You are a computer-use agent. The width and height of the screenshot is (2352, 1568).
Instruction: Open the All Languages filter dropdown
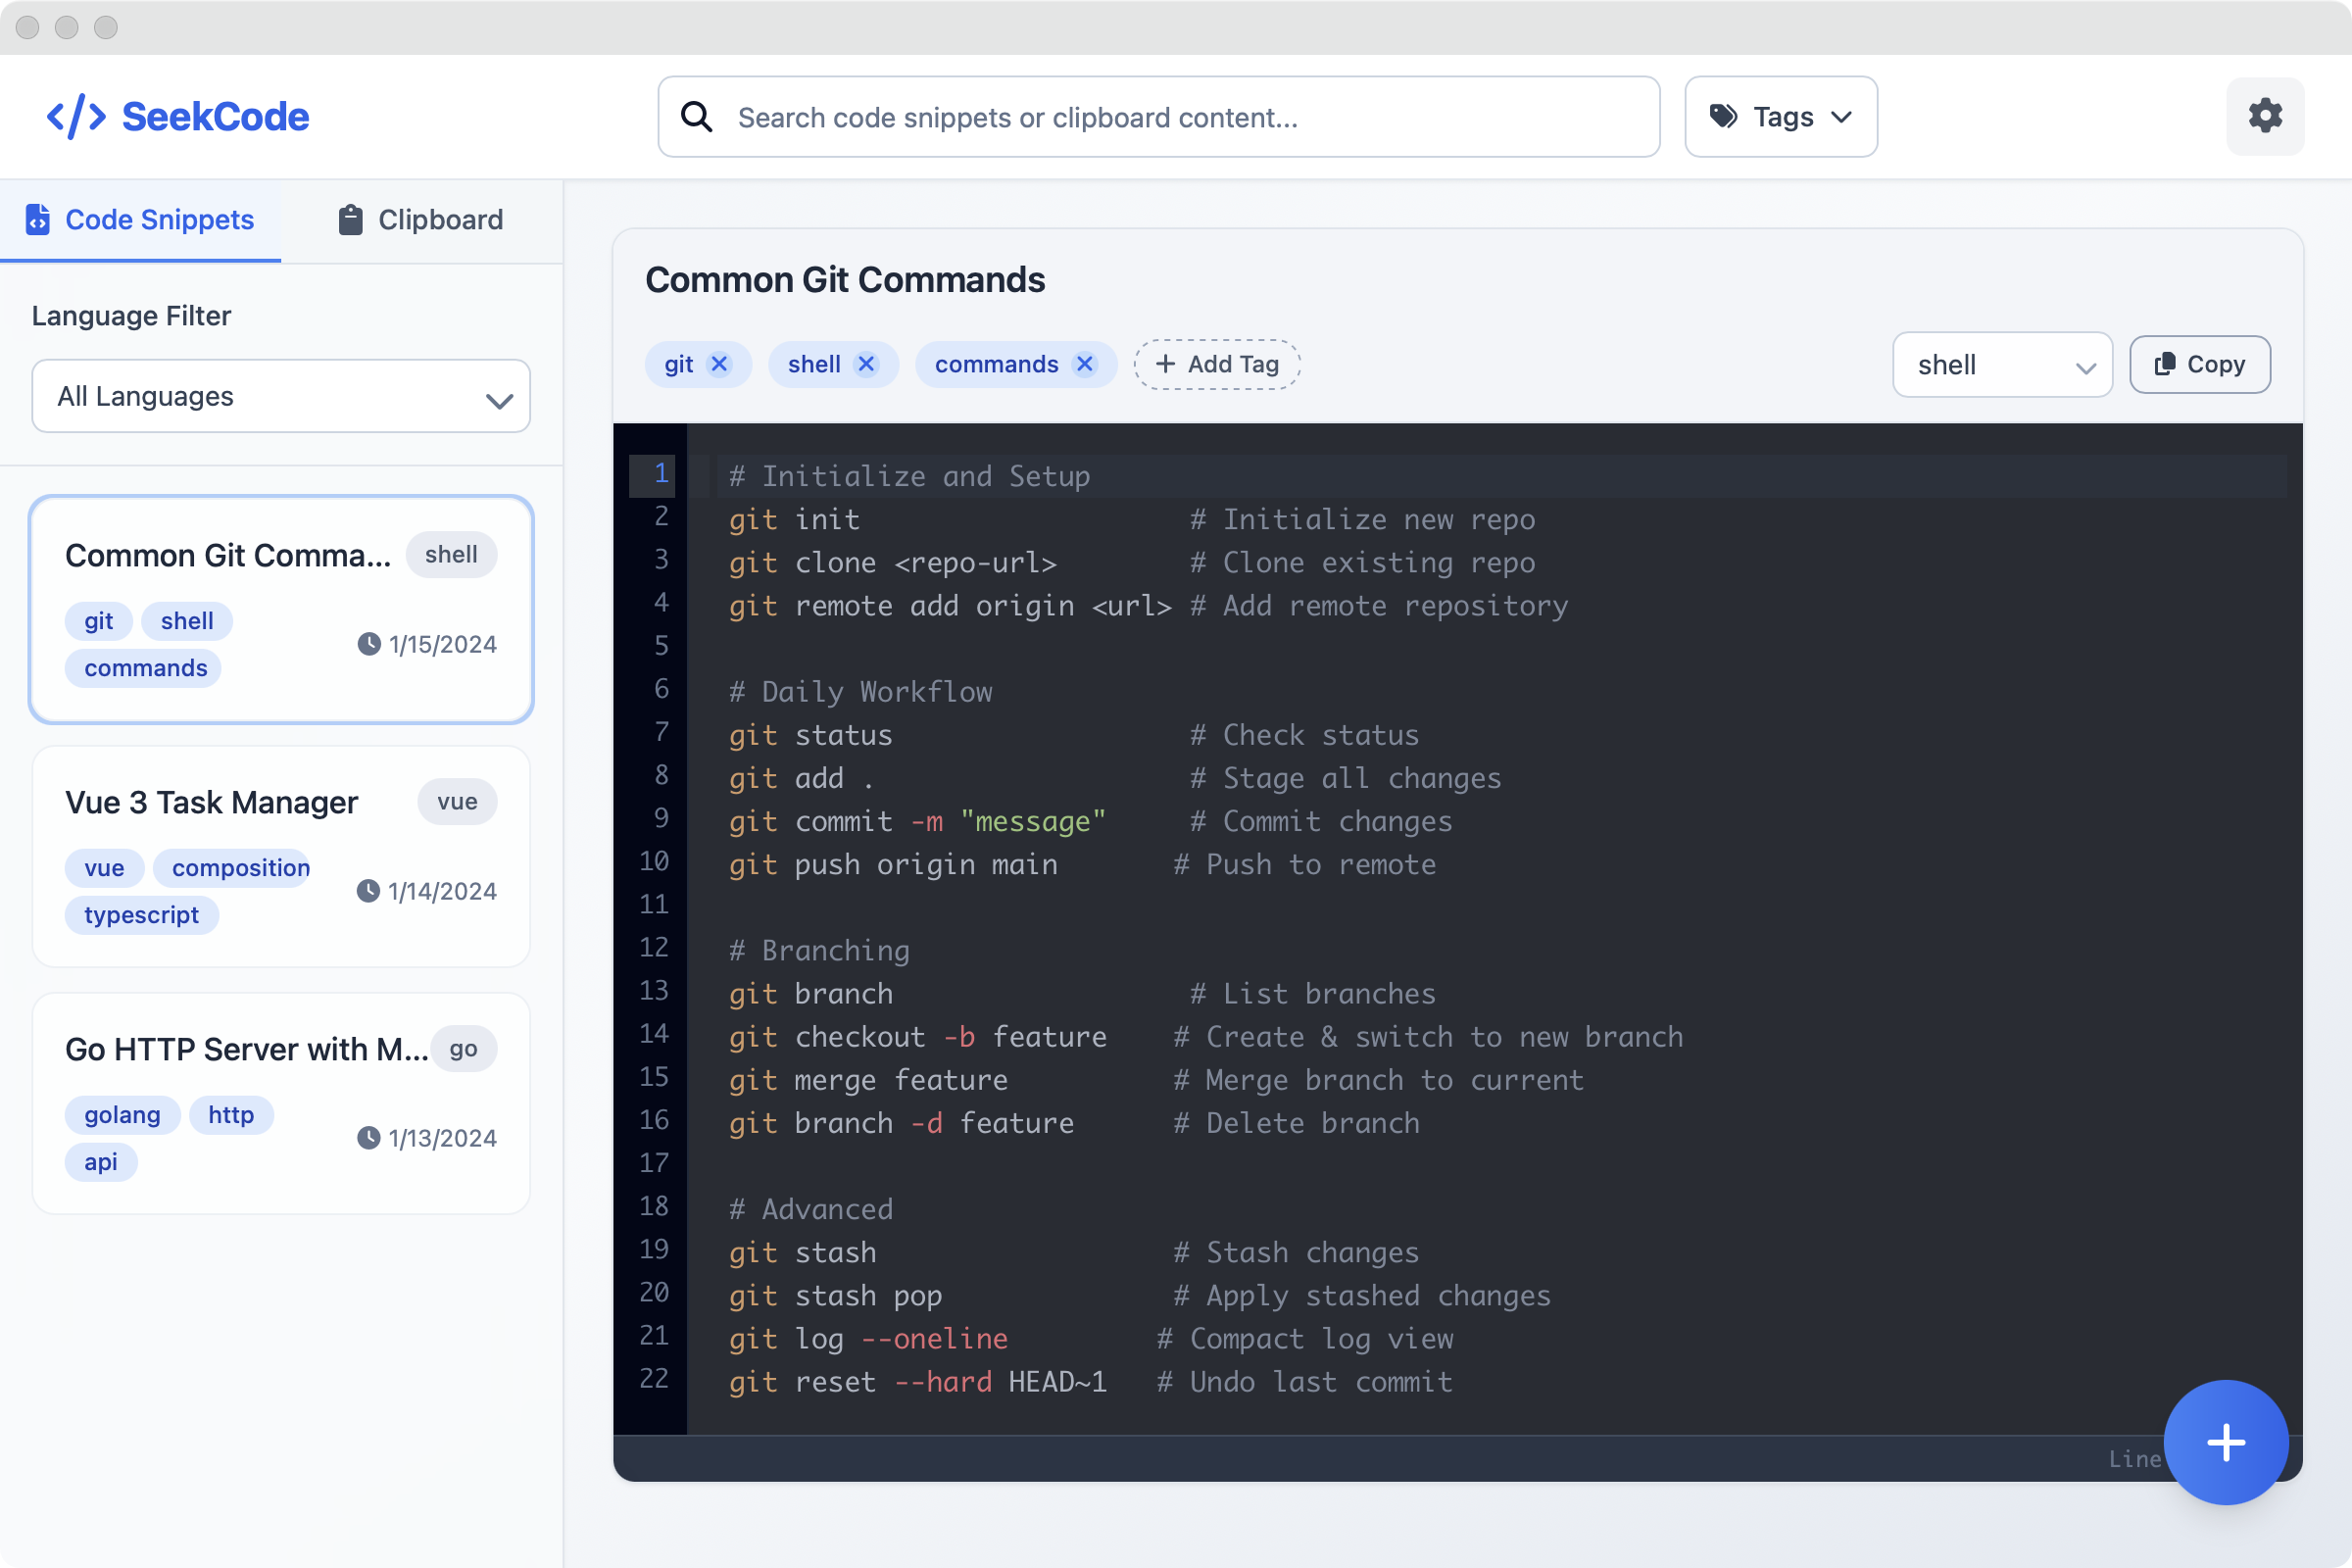pos(280,396)
